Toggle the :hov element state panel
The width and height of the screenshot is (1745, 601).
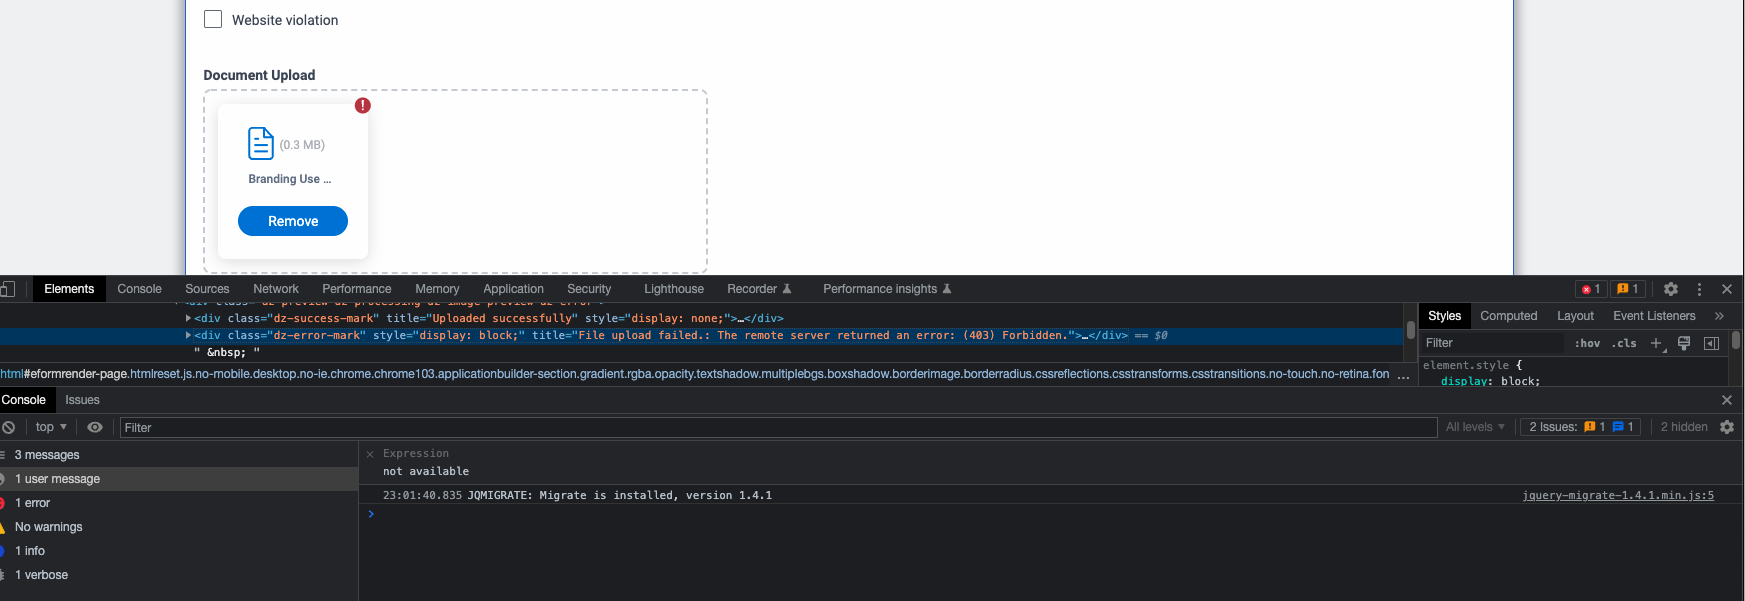pyautogui.click(x=1588, y=343)
